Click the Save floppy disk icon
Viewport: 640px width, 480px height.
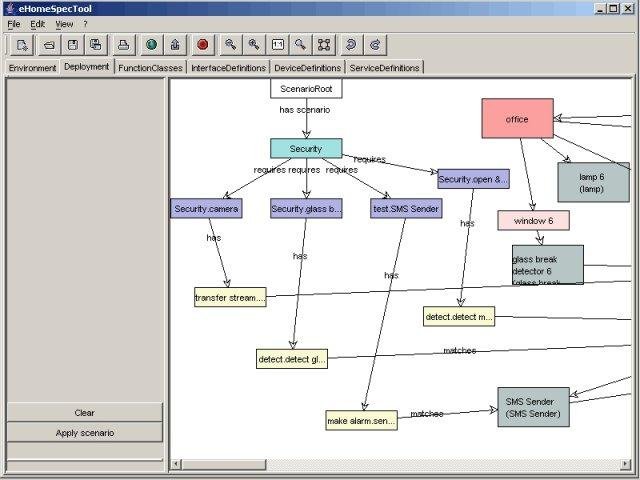pyautogui.click(x=73, y=44)
